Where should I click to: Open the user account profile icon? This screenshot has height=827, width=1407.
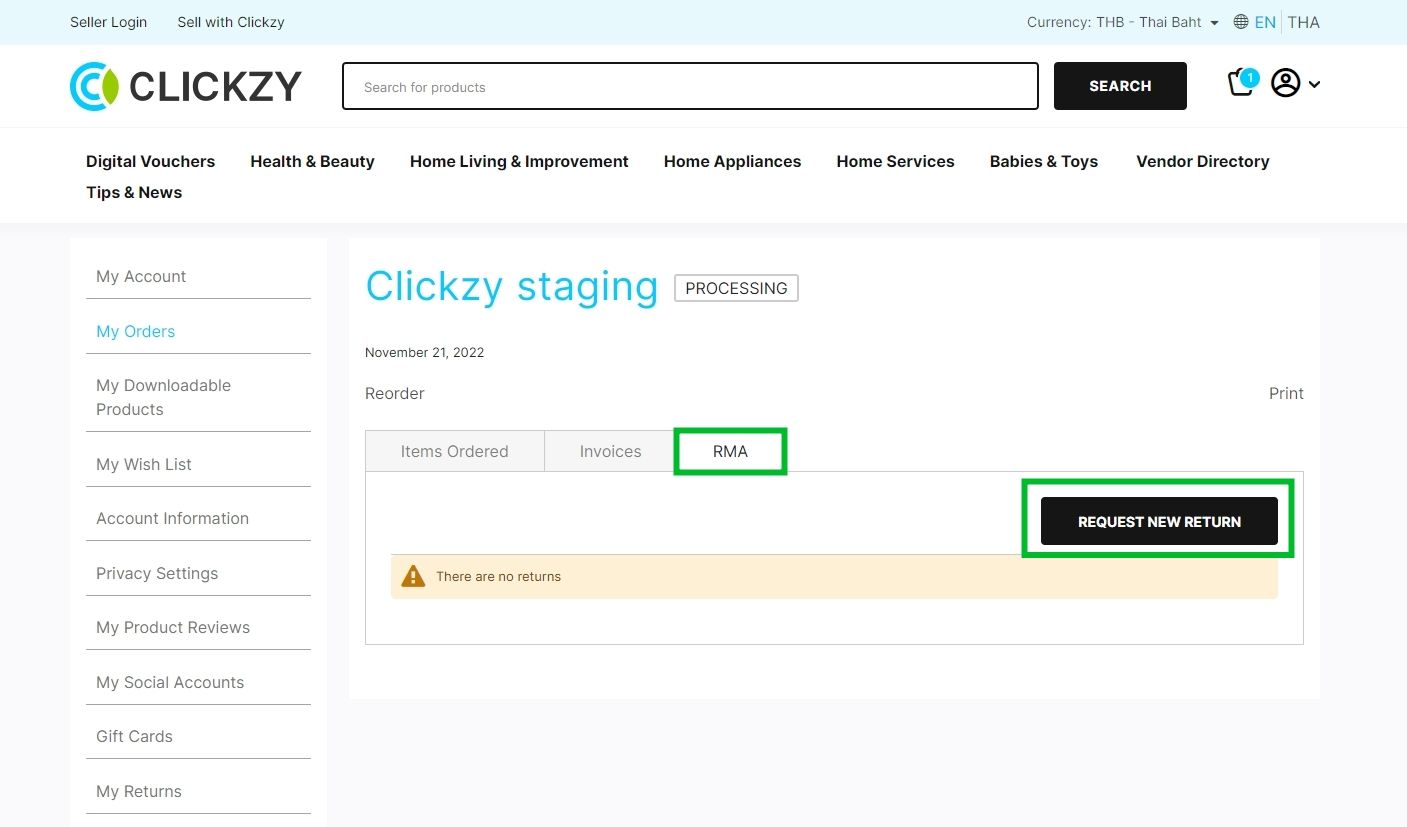click(x=1285, y=84)
